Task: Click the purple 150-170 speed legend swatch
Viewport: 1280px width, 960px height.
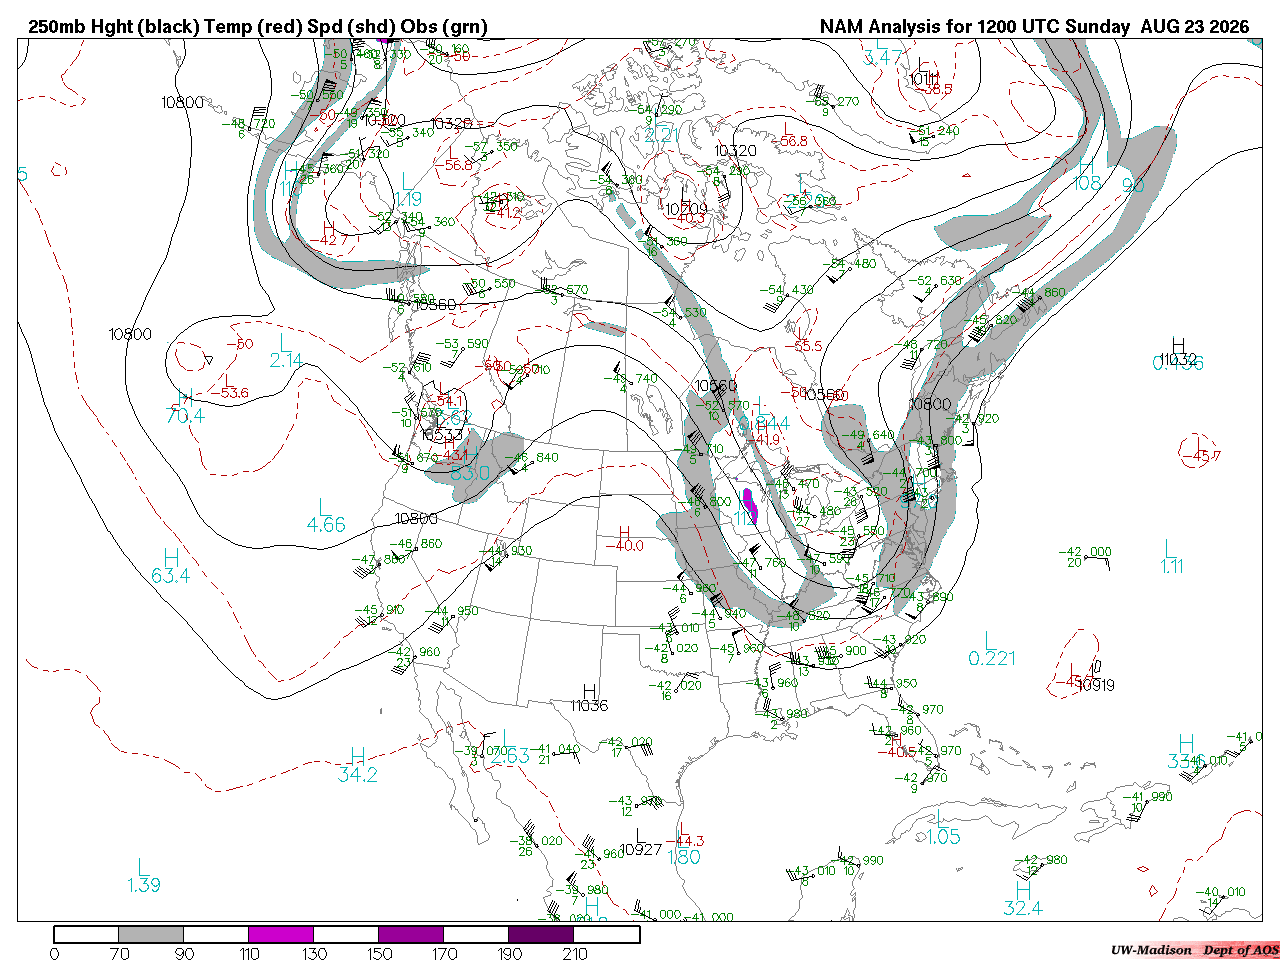Action: pyautogui.click(x=411, y=934)
